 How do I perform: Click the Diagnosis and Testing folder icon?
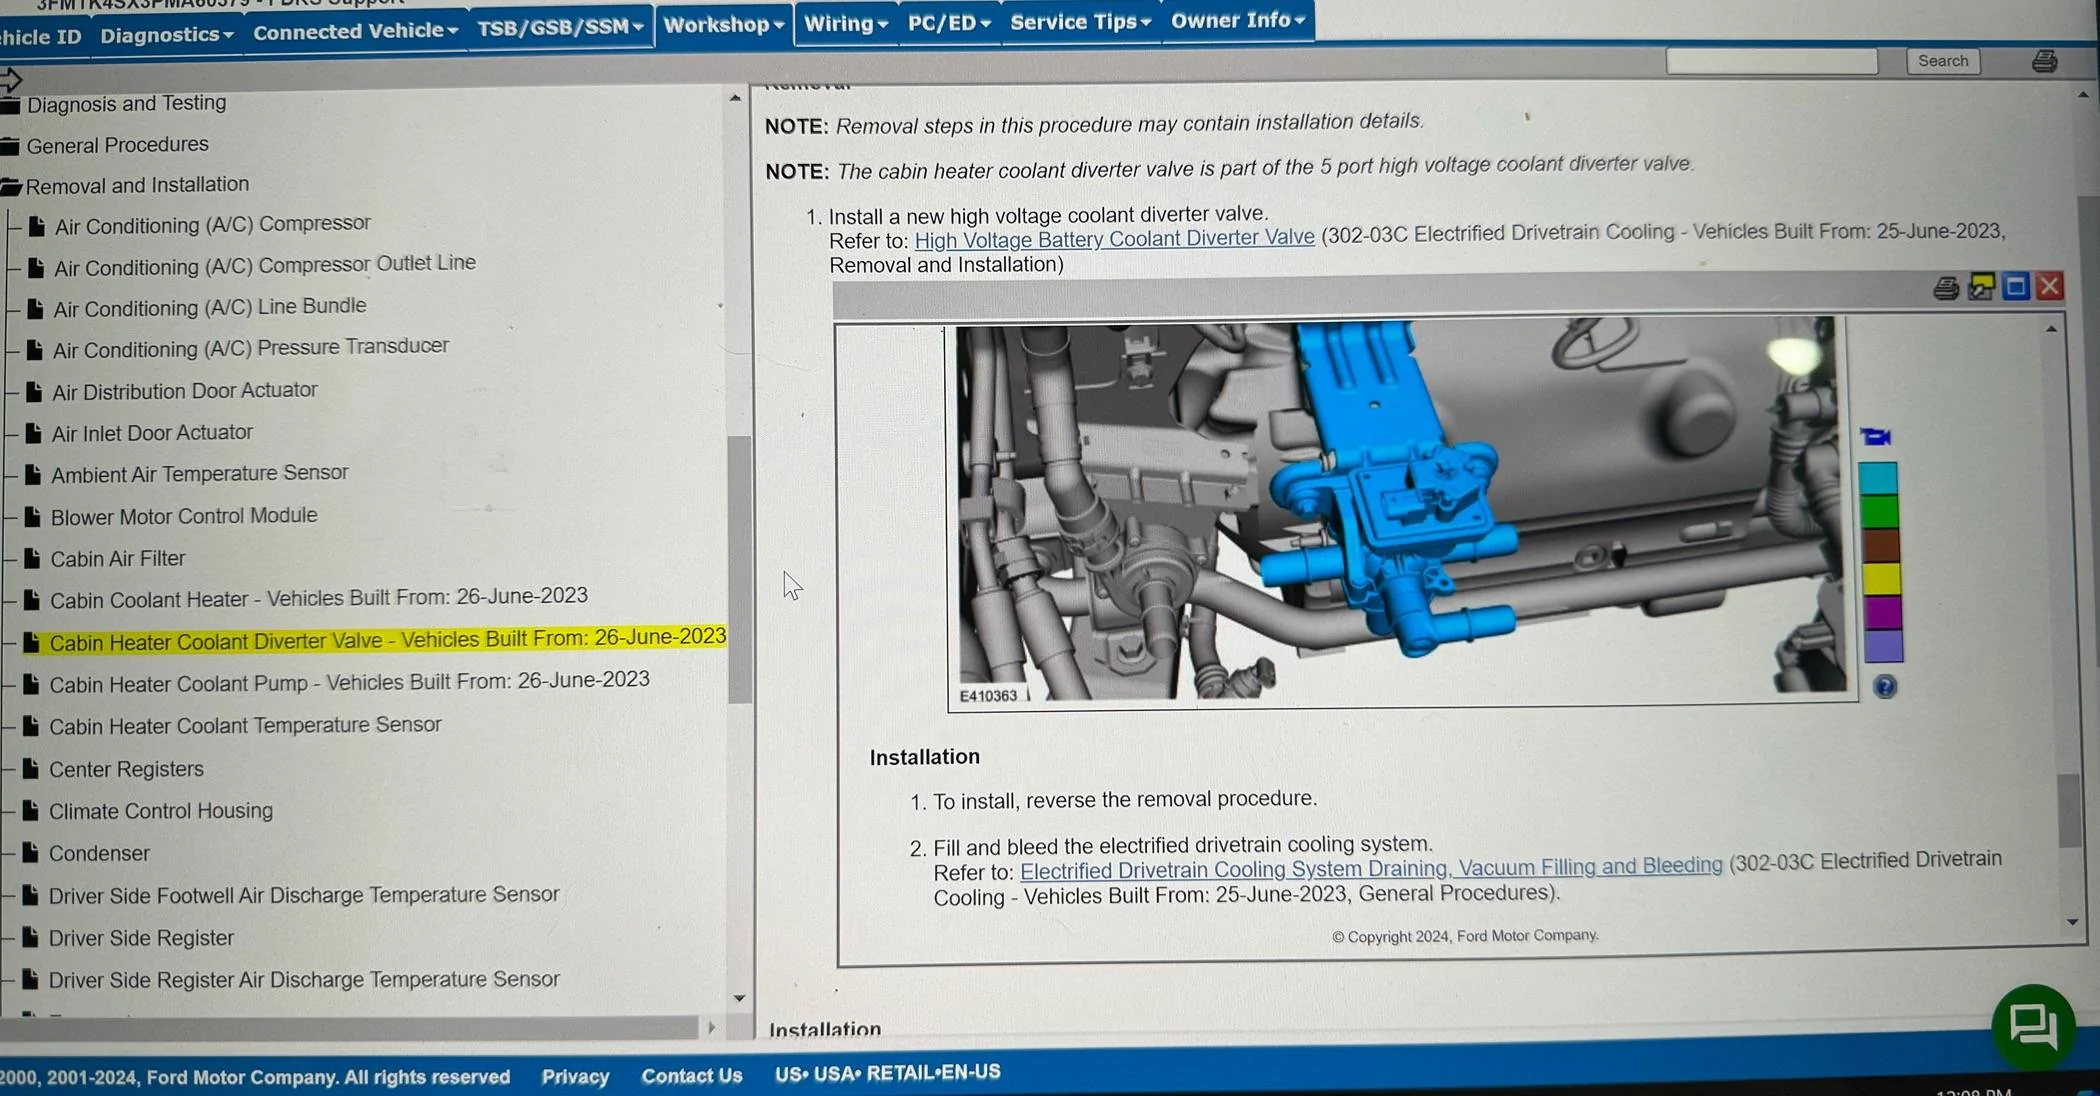[10, 105]
